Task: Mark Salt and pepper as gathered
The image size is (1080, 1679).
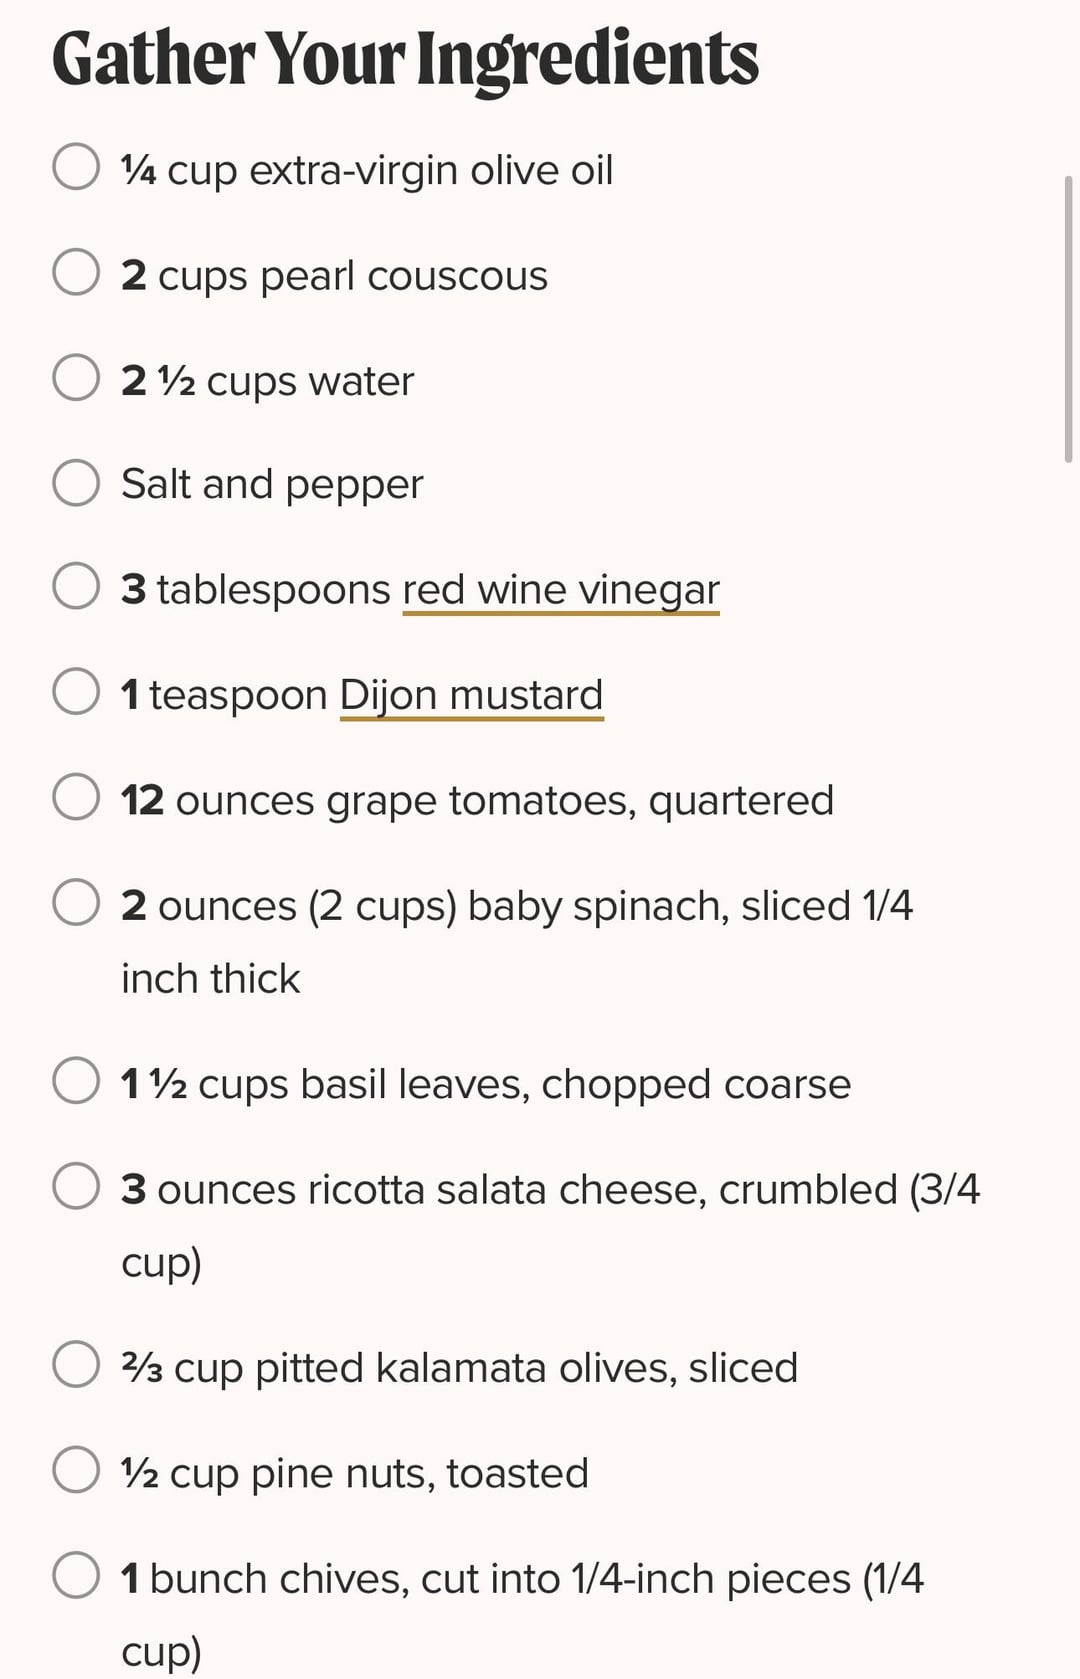Action: click(76, 482)
